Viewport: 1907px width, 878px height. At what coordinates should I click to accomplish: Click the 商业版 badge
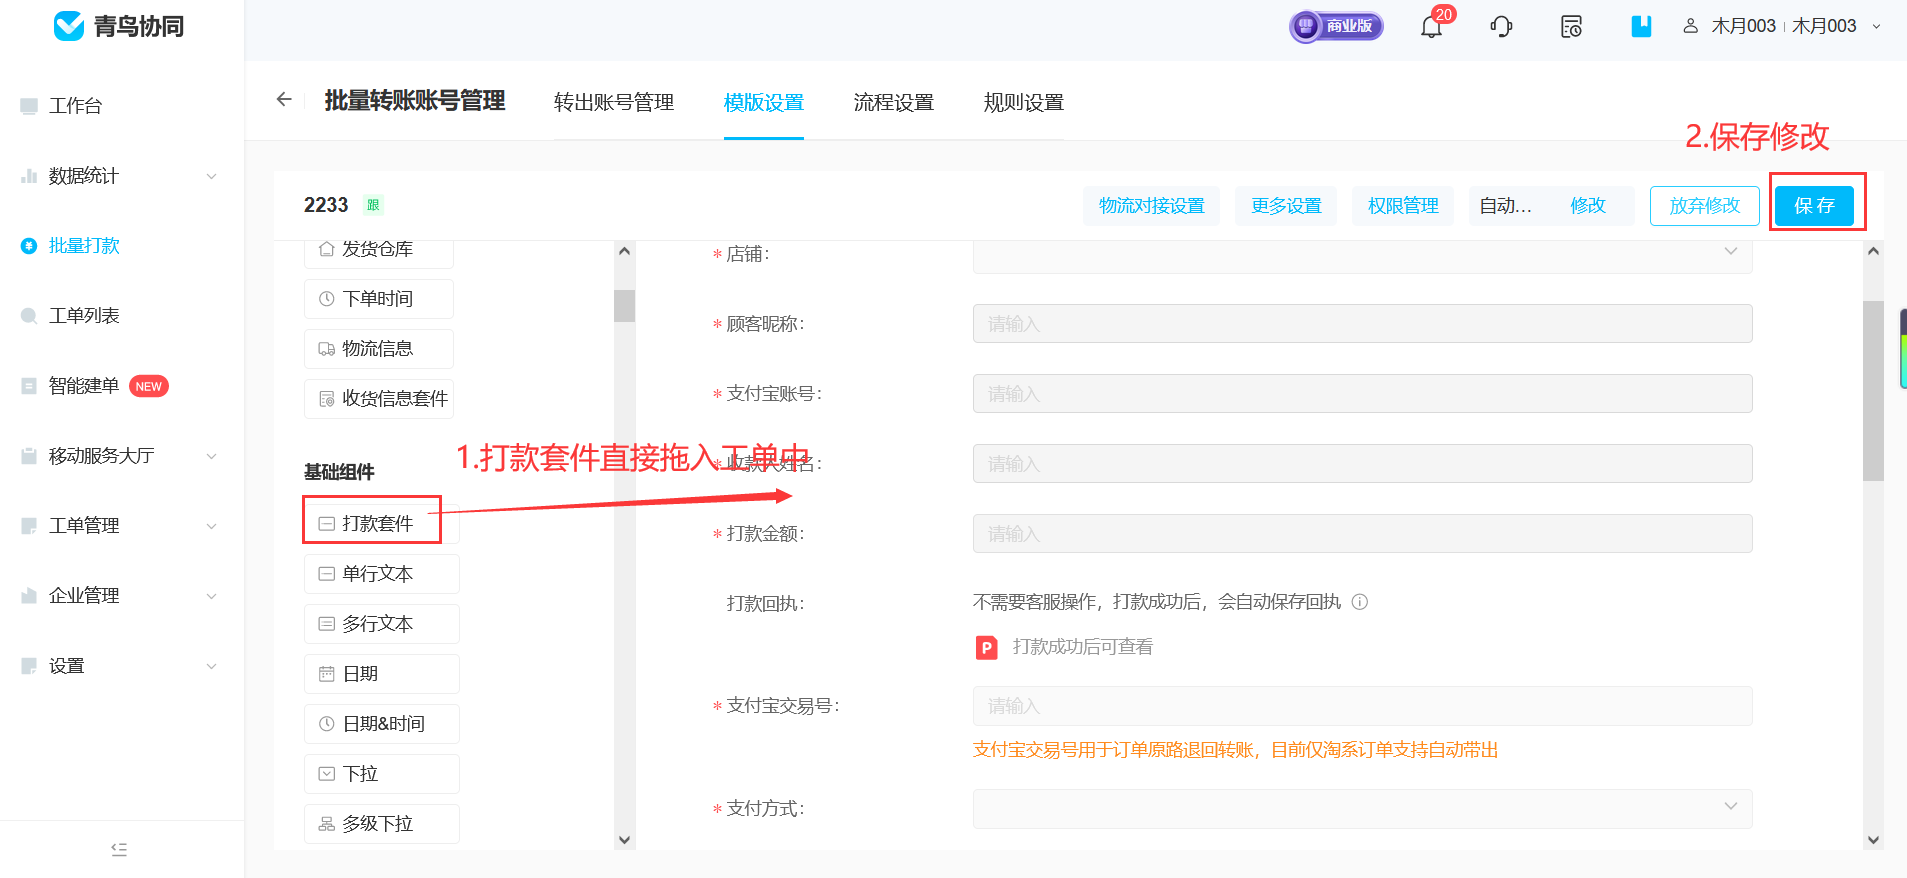(x=1336, y=26)
